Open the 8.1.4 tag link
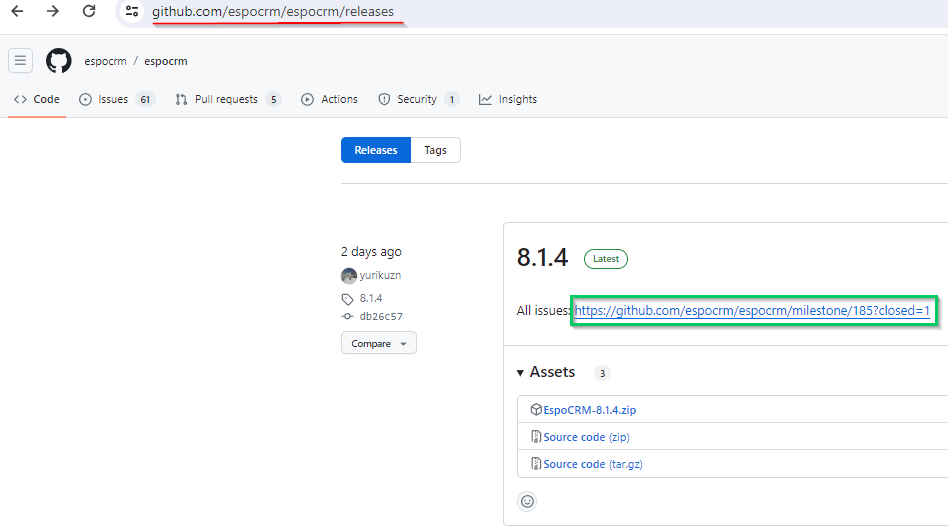 click(371, 298)
